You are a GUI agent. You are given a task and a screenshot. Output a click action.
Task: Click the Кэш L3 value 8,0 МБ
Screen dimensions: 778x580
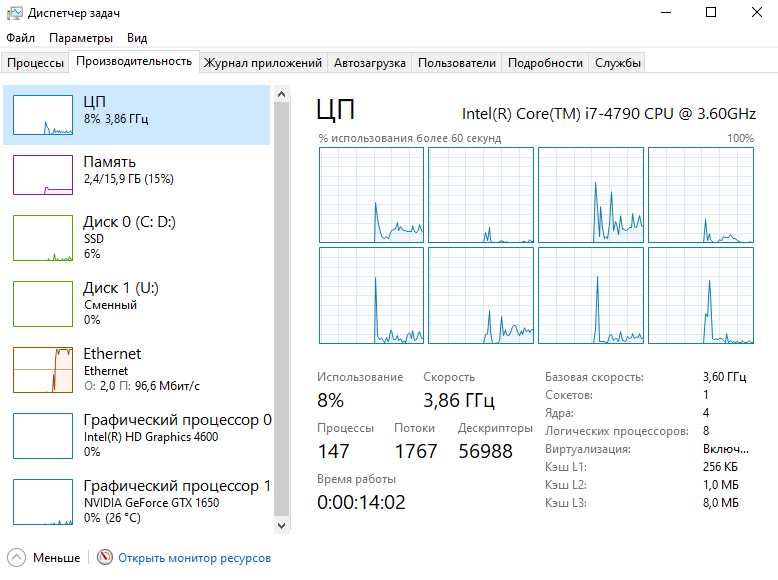[x=720, y=503]
